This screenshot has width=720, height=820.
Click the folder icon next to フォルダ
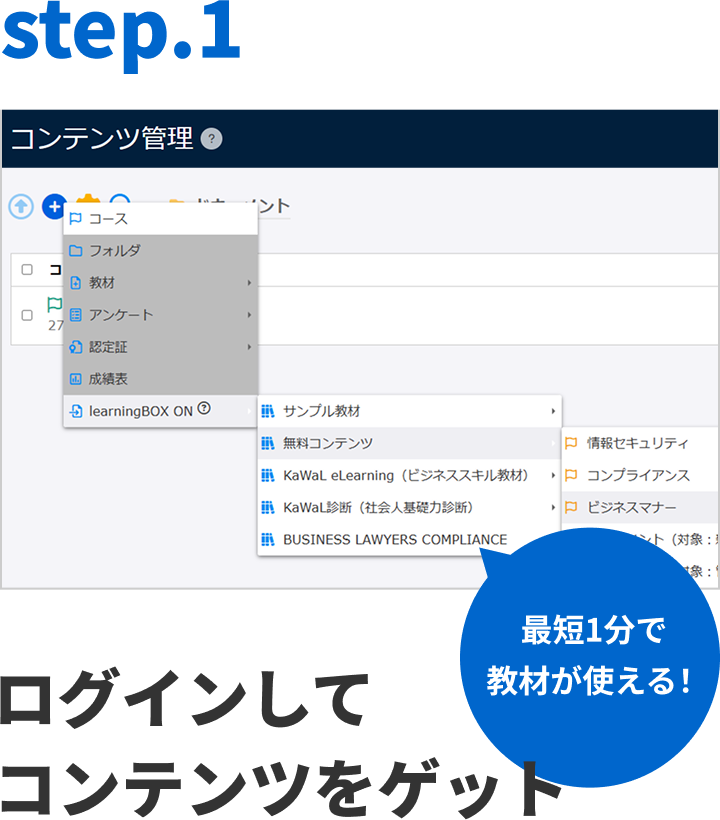point(76,251)
